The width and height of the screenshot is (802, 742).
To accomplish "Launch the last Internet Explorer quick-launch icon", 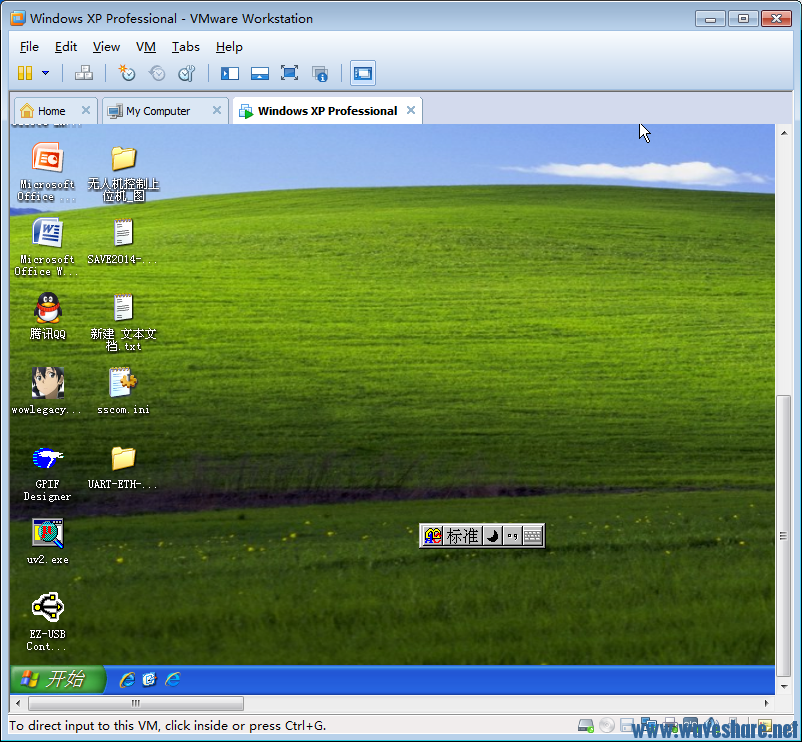I will tap(172, 679).
